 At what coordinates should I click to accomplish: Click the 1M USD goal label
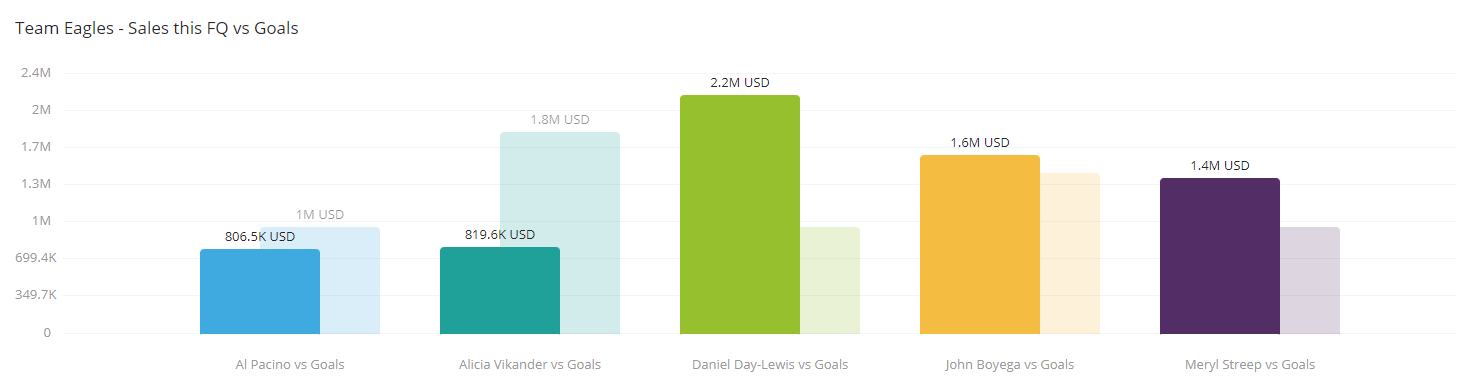pos(320,215)
